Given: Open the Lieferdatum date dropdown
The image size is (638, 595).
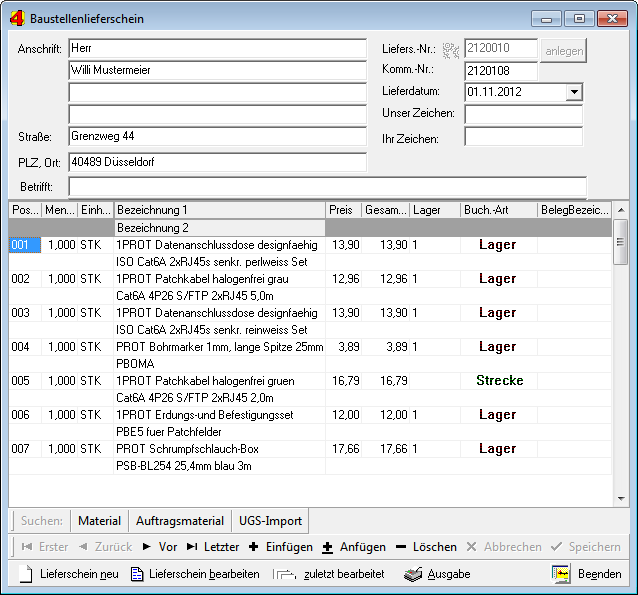Looking at the screenshot, I should [573, 92].
